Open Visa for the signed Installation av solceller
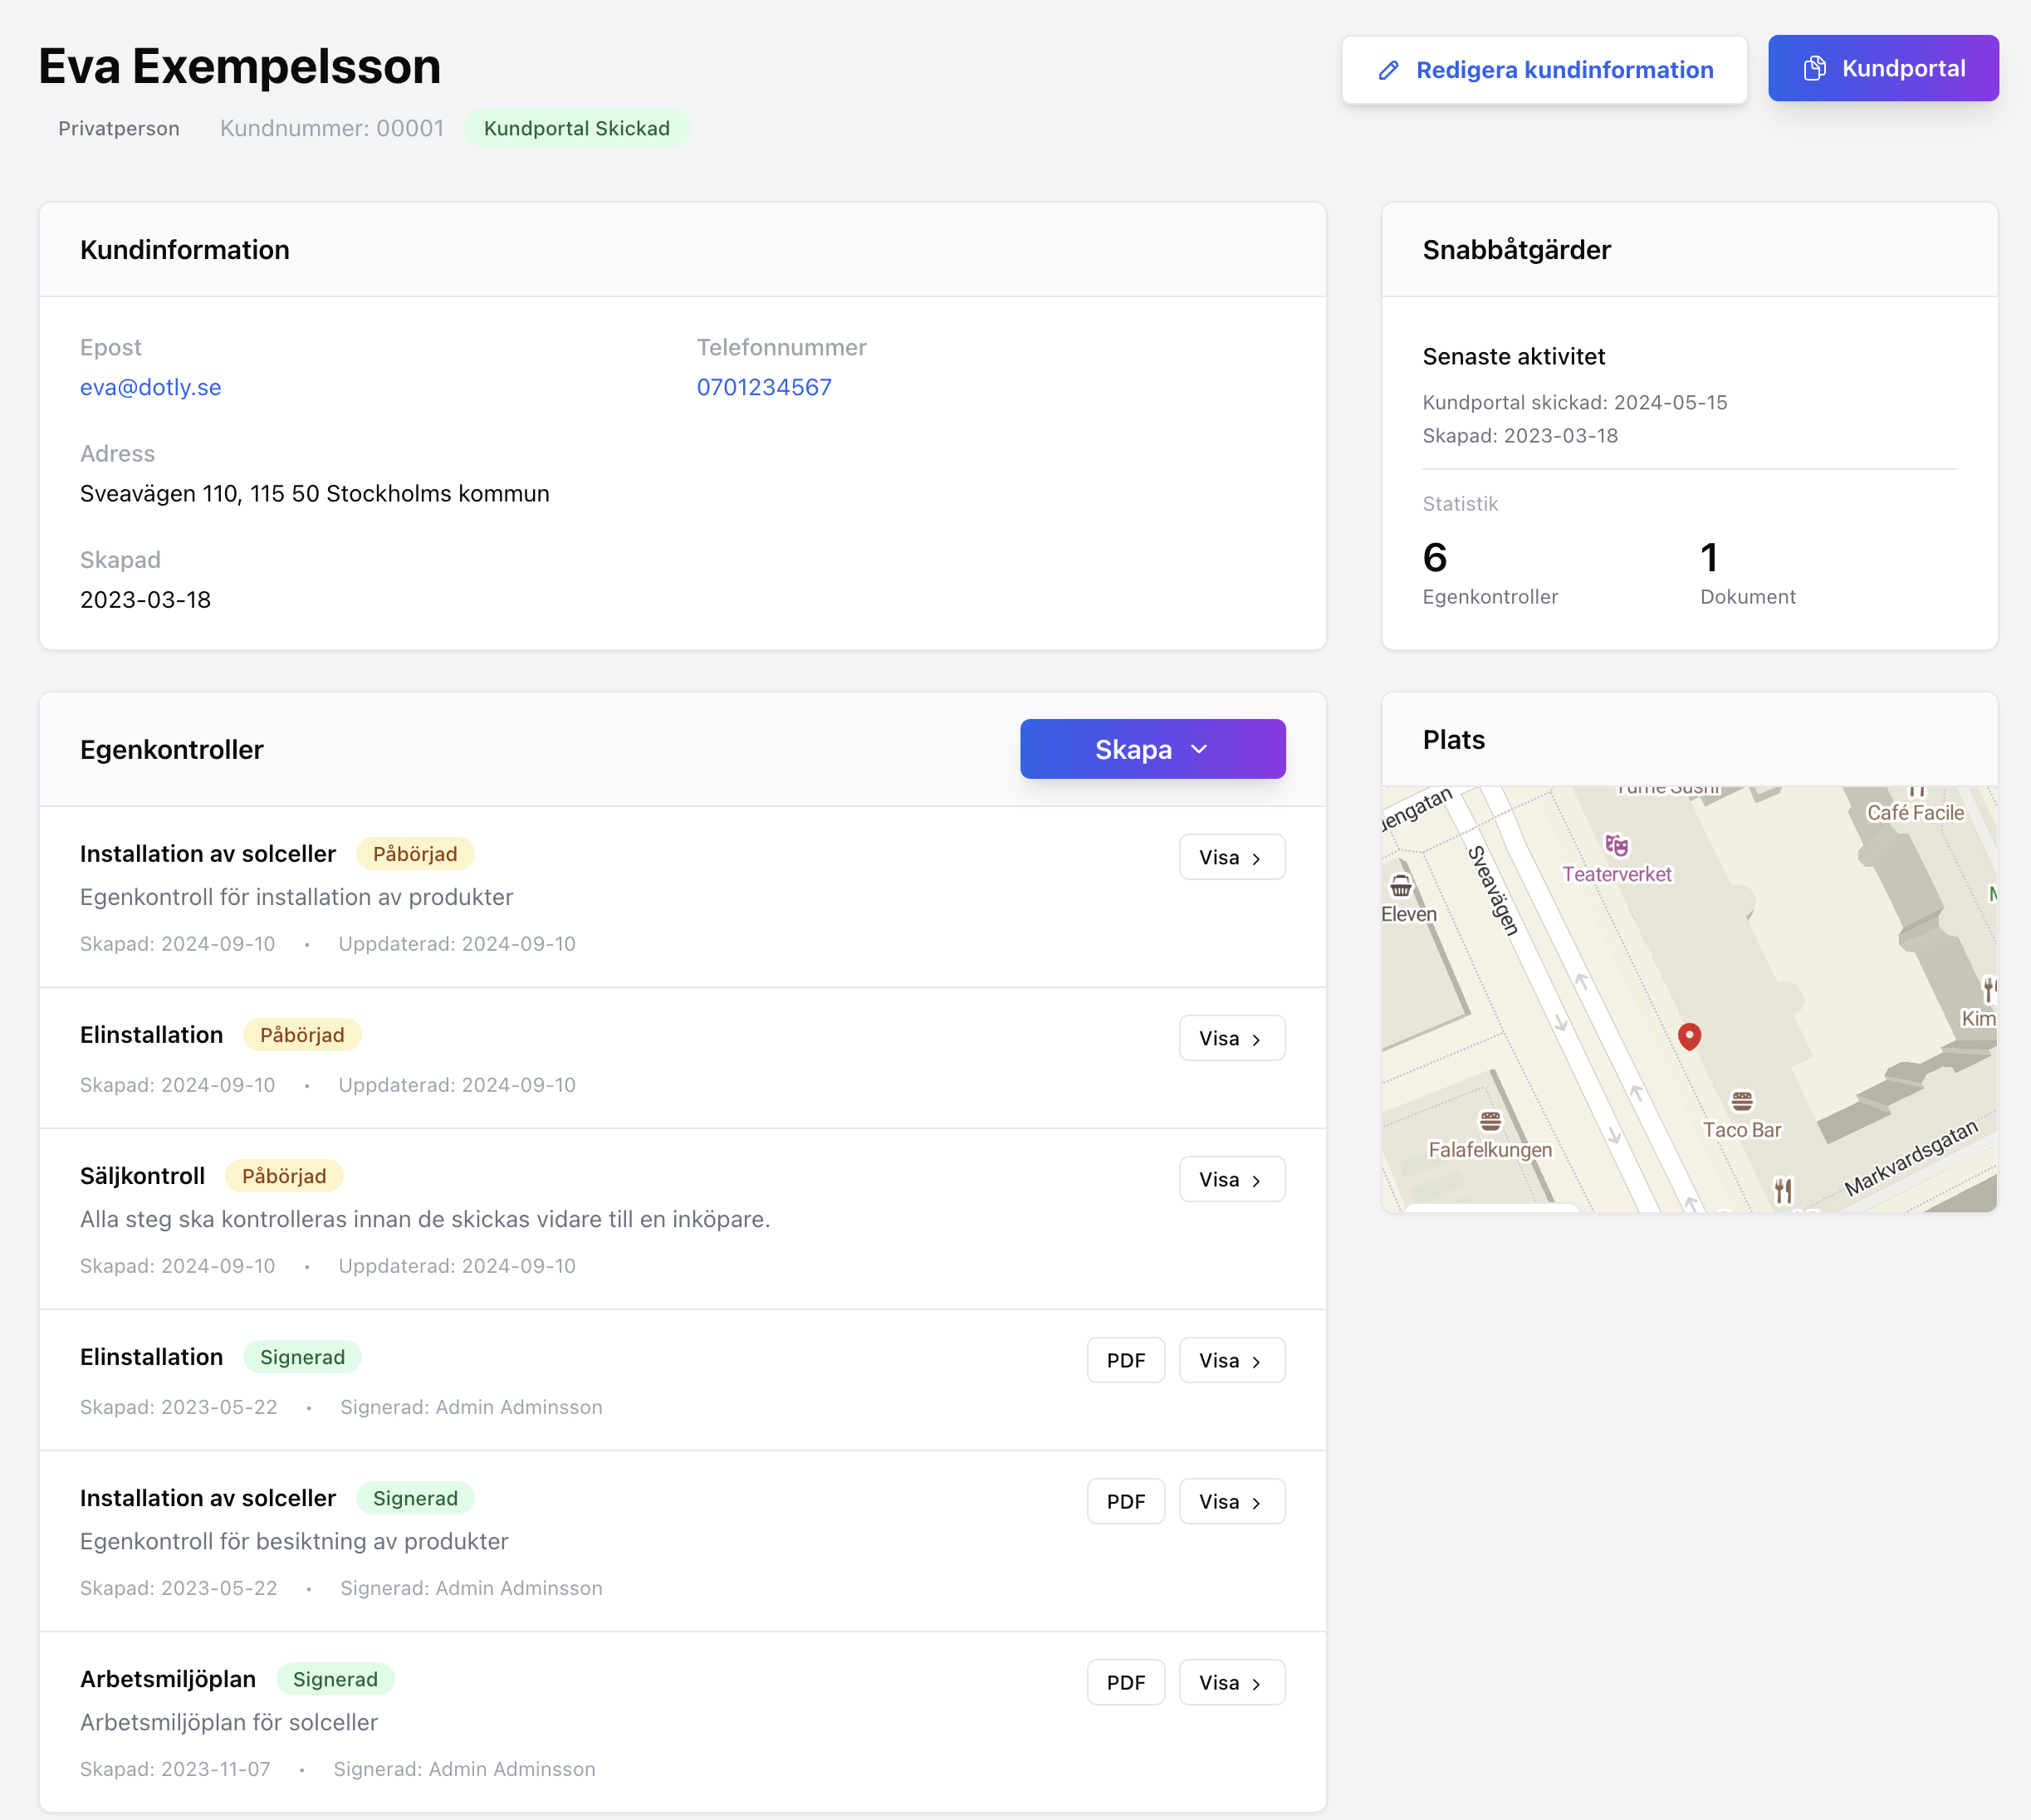The image size is (2031, 1820). [x=1231, y=1501]
